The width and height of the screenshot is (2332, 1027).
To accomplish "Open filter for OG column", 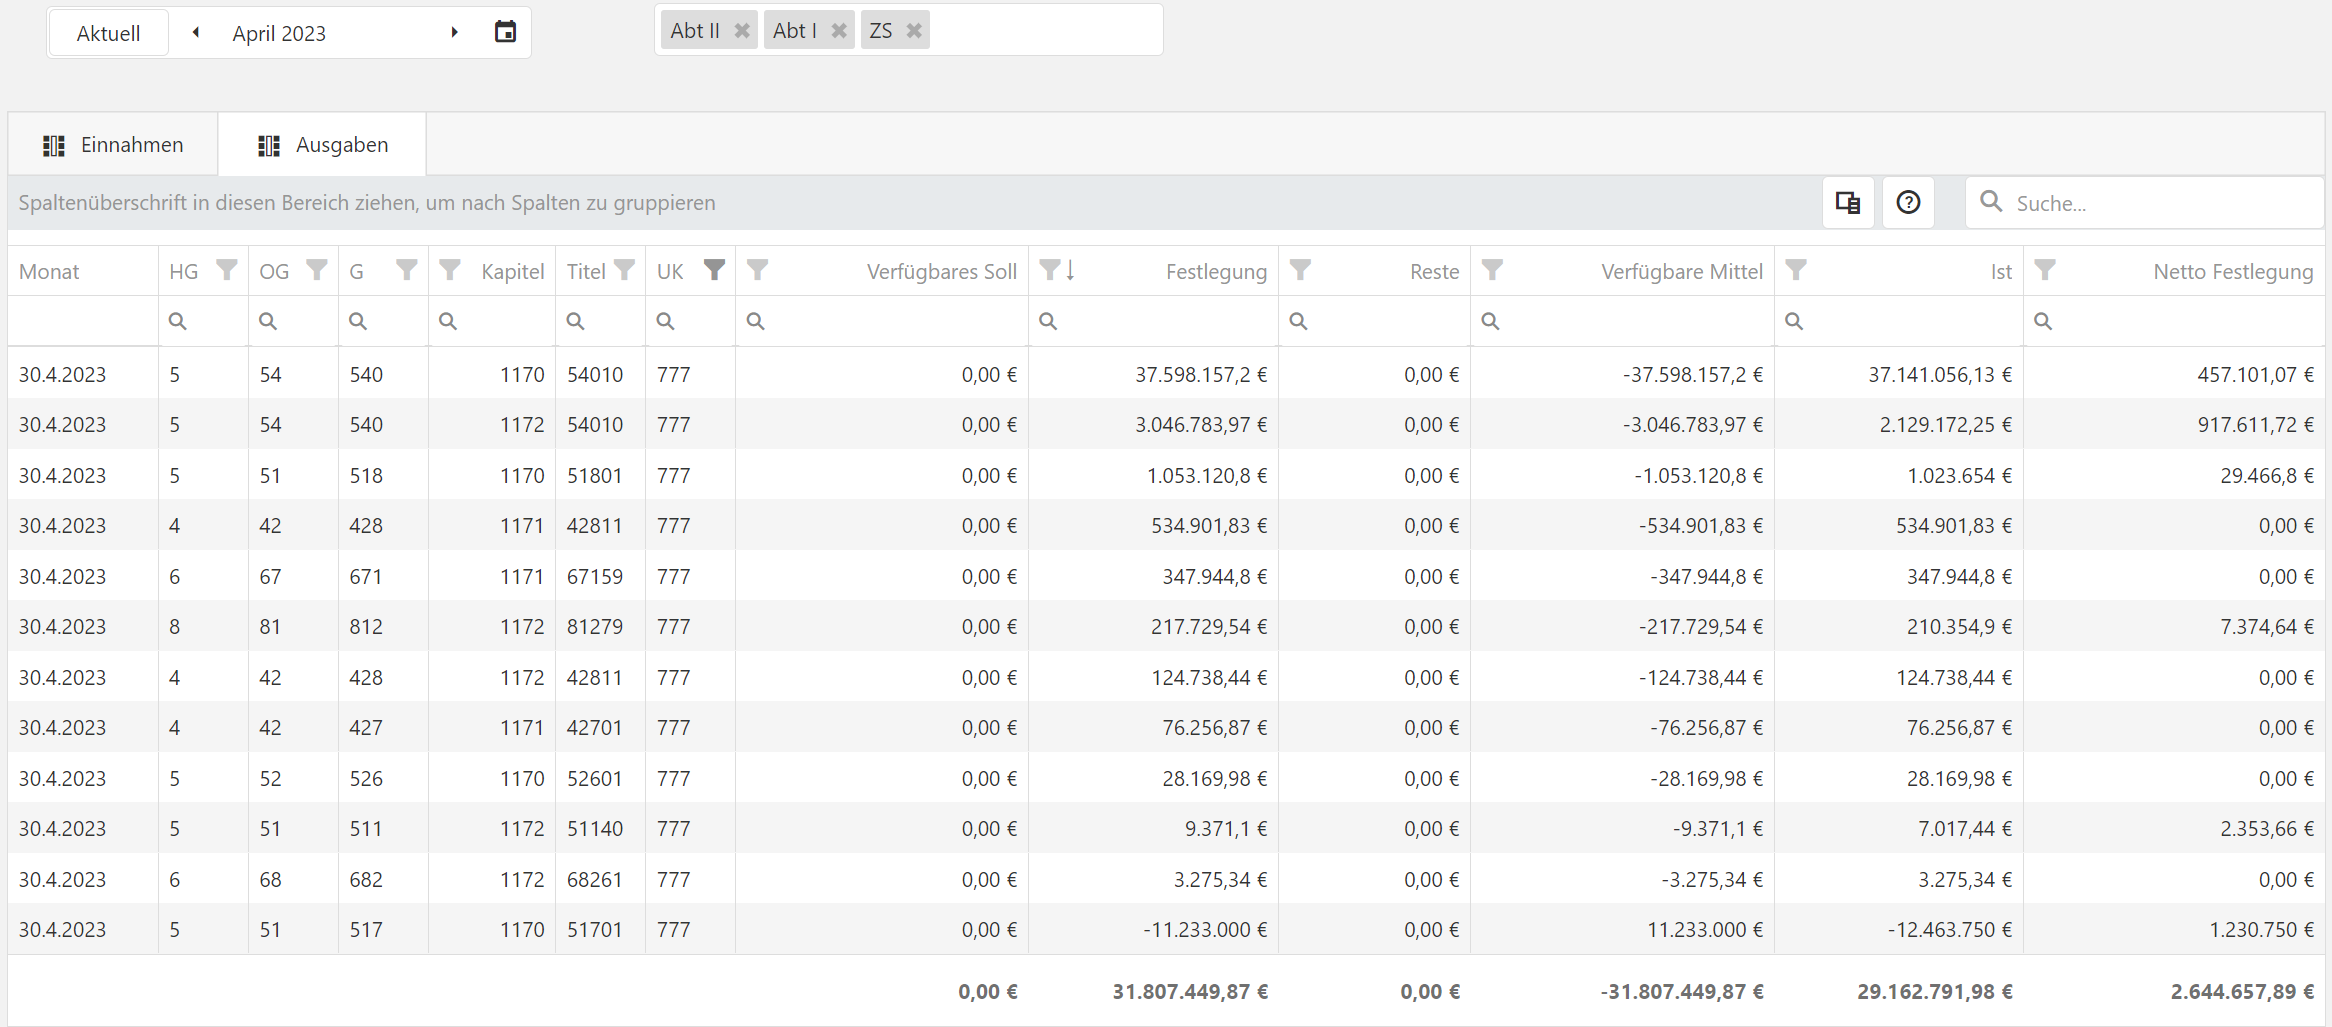I will [317, 270].
